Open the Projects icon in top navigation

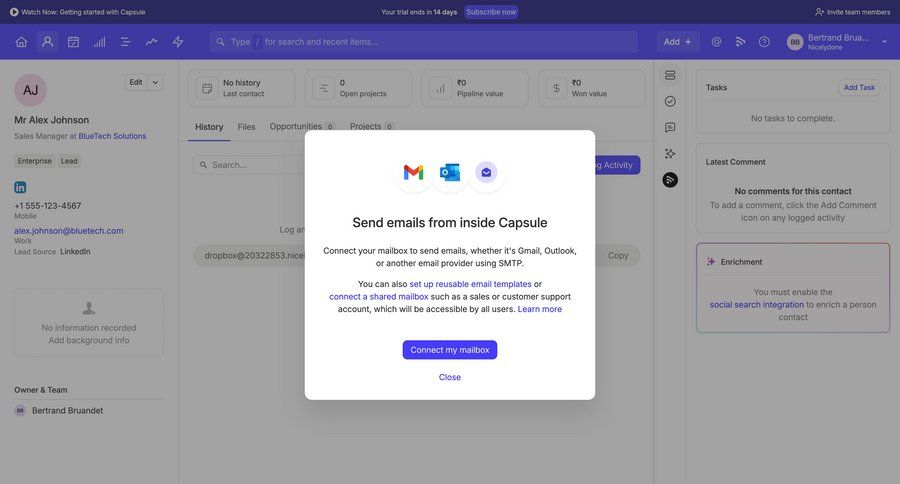[x=126, y=42]
